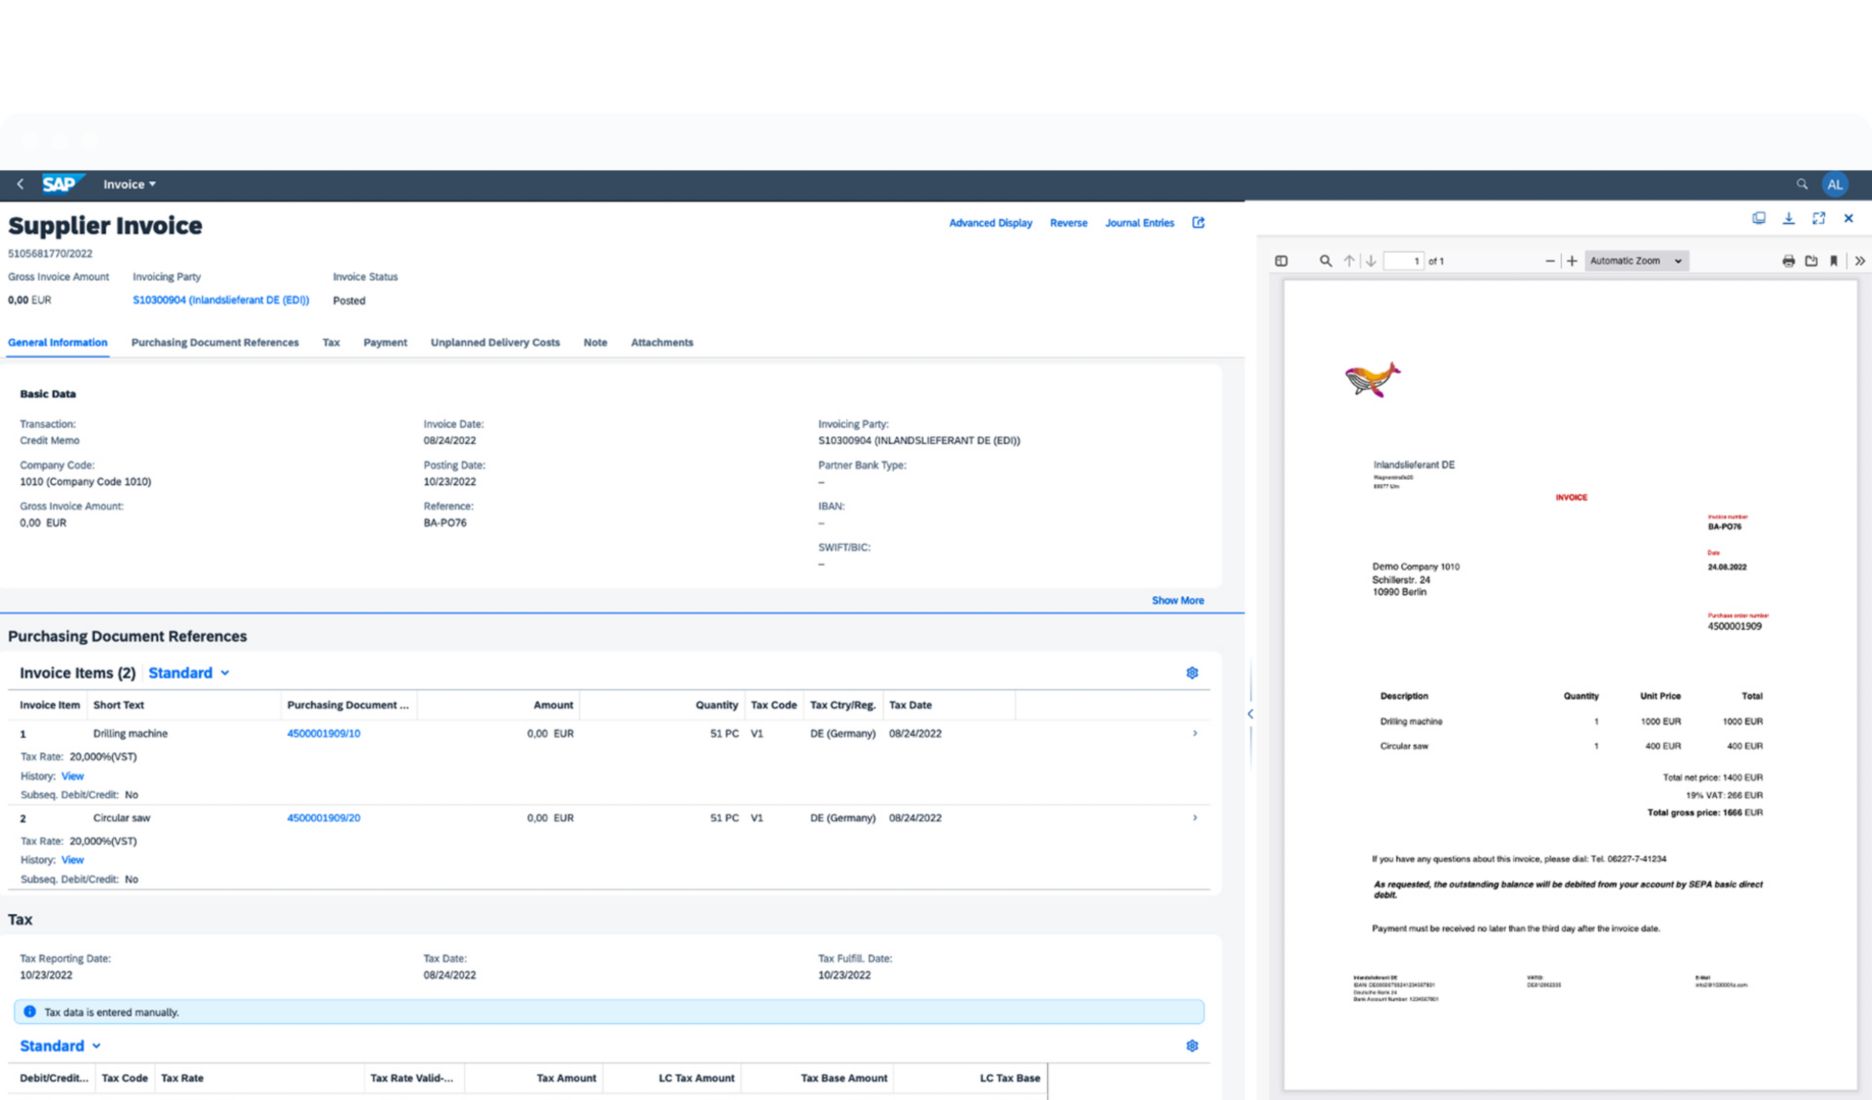The image size is (1872, 1100).
Task: Toggle the PDF viewer sidebar
Action: pos(1281,261)
